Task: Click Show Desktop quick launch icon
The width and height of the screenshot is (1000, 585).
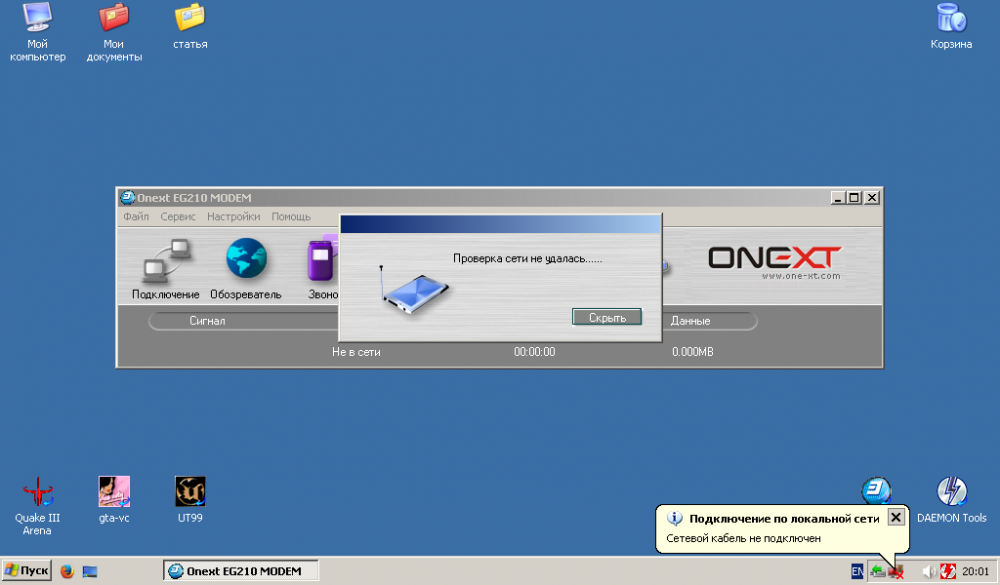Action: point(90,571)
